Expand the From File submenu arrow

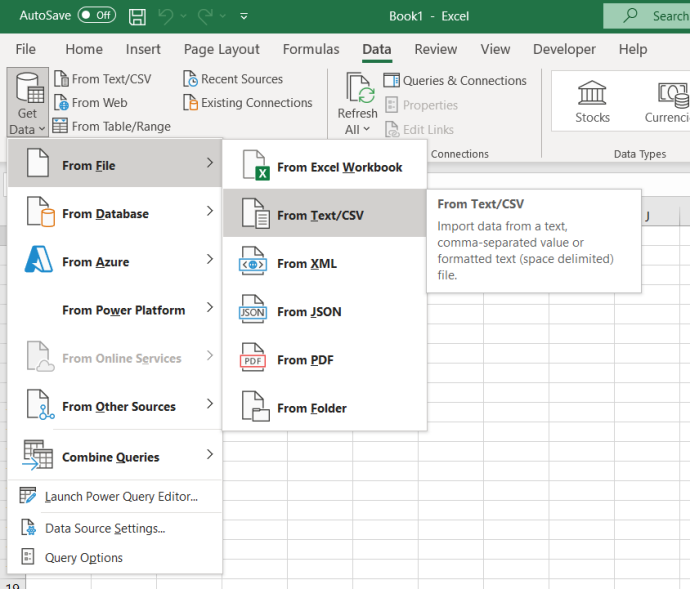tap(210, 163)
